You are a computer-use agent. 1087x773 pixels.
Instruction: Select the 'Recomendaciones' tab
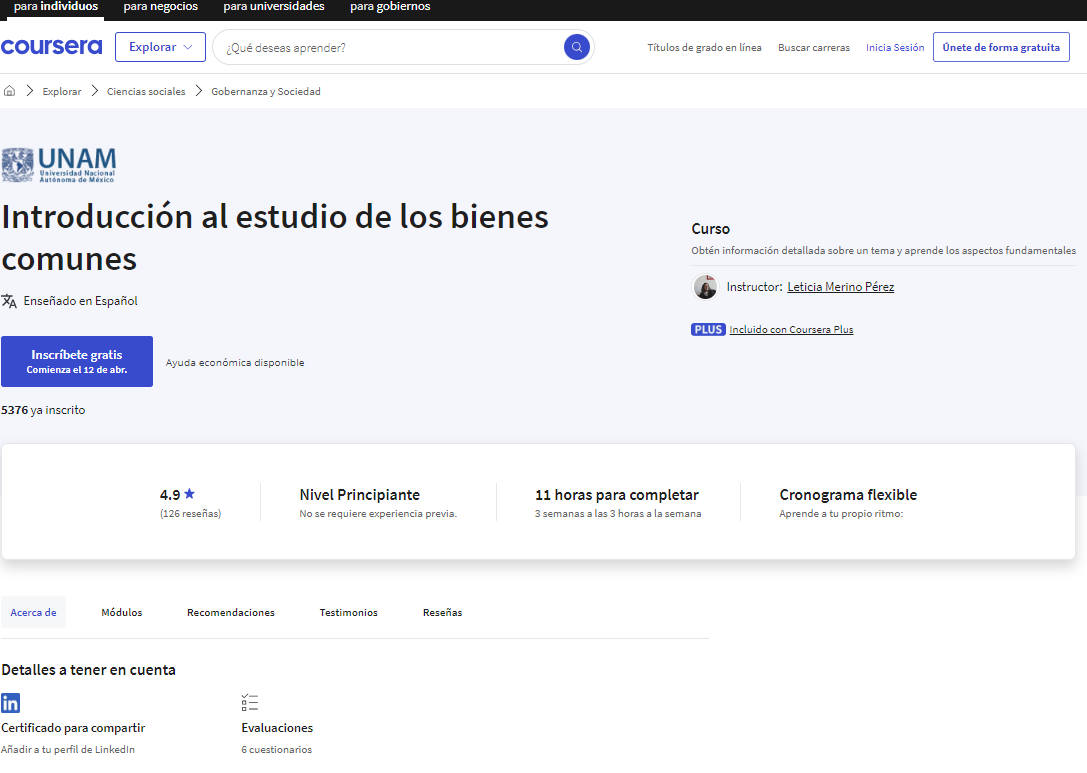point(231,612)
